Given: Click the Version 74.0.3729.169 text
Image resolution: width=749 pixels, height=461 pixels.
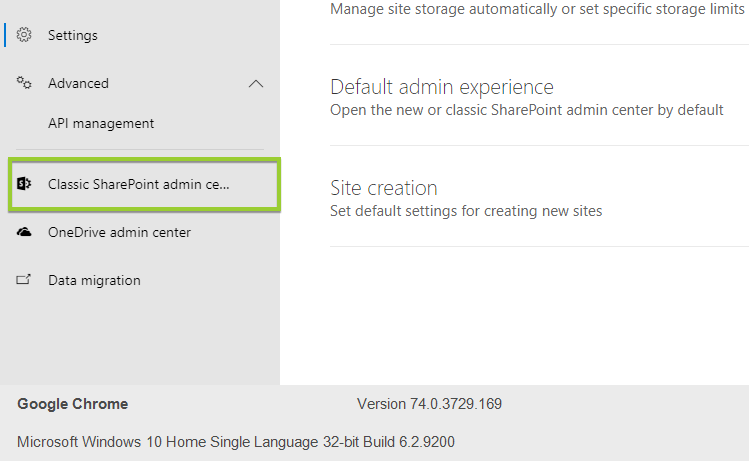Looking at the screenshot, I should point(429,404).
